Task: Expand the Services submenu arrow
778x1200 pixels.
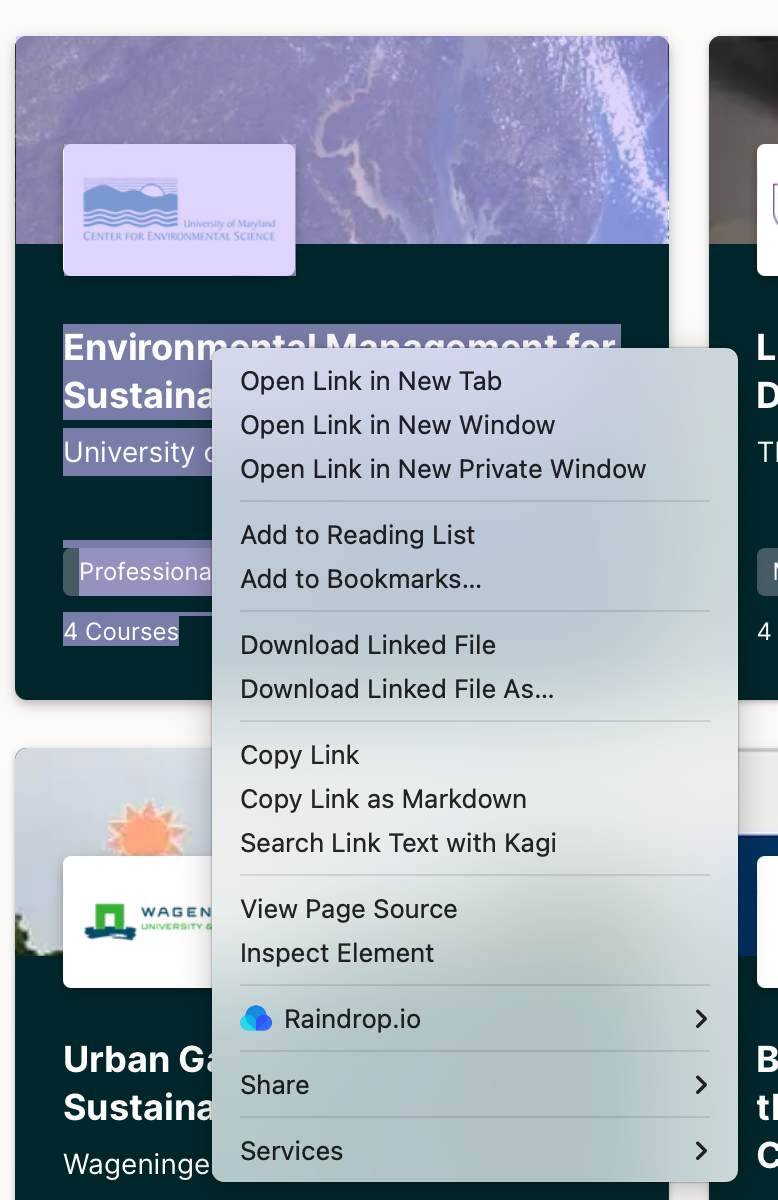Action: point(700,1151)
